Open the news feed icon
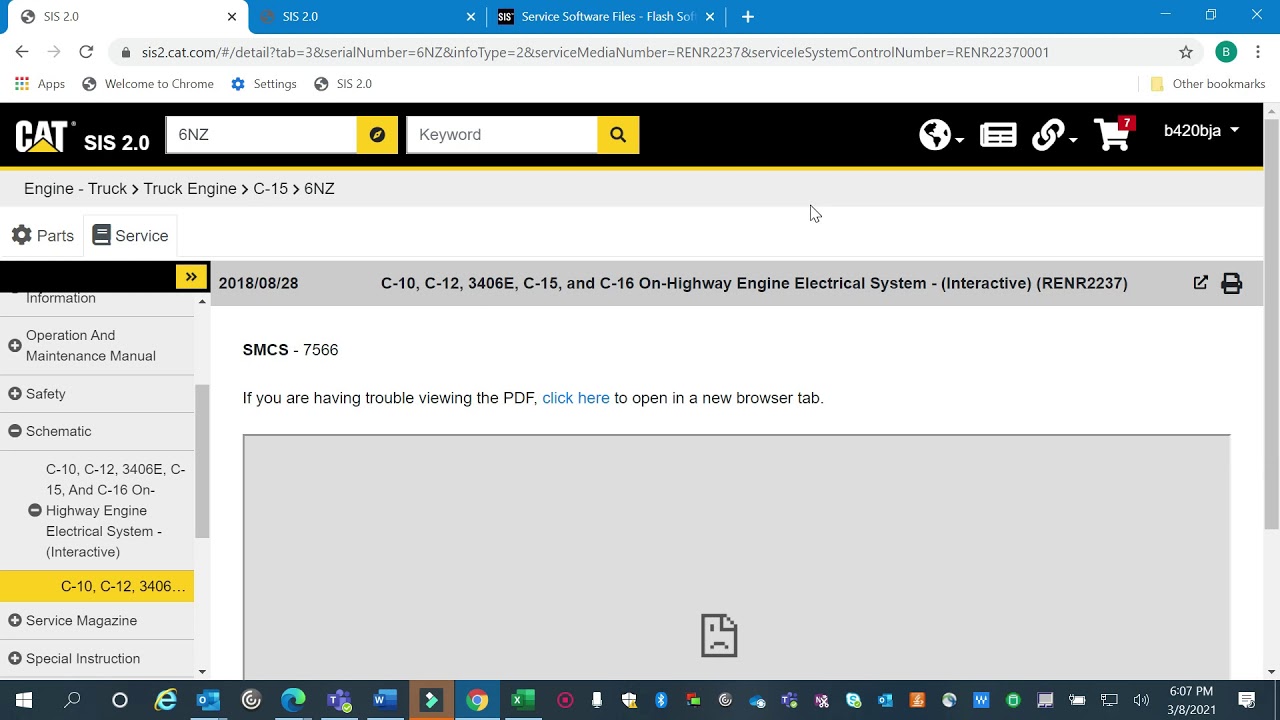This screenshot has width=1280, height=720. [998, 135]
